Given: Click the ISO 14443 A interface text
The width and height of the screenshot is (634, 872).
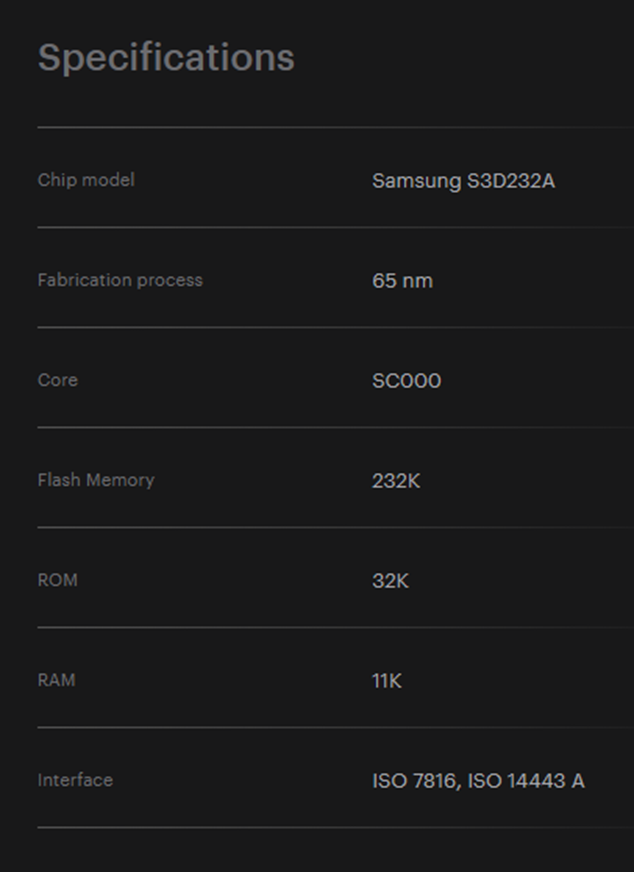Looking at the screenshot, I should click(x=526, y=781).
